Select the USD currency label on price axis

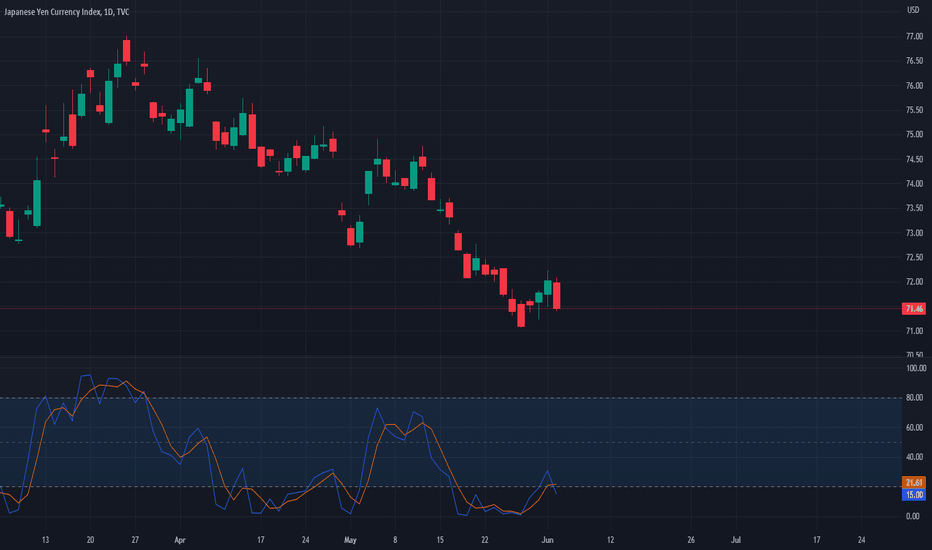[x=912, y=10]
